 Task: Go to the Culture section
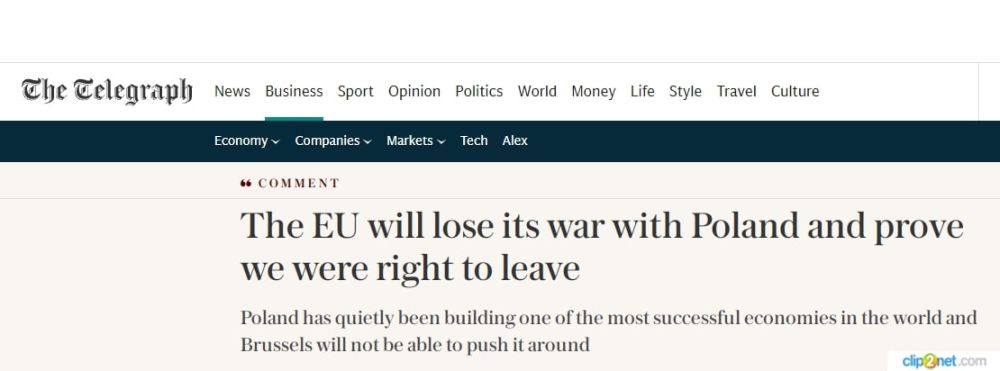coord(795,91)
